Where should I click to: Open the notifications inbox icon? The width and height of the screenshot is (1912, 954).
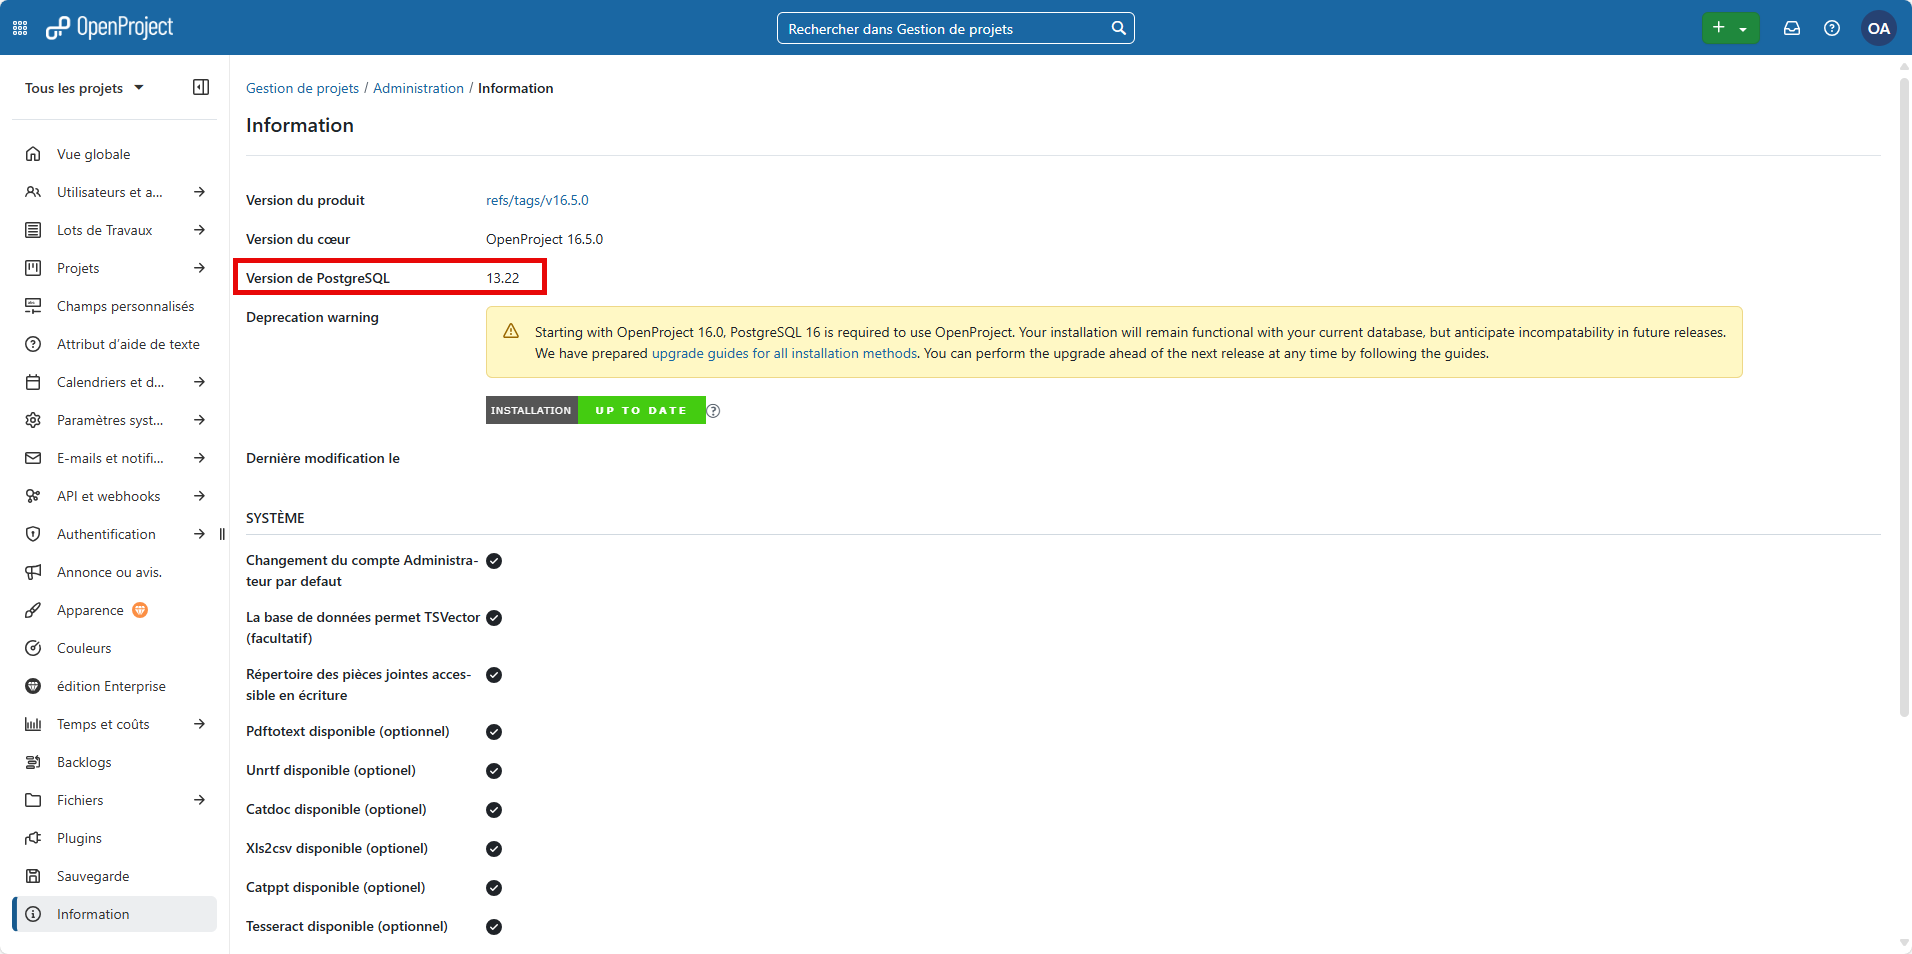[1792, 28]
